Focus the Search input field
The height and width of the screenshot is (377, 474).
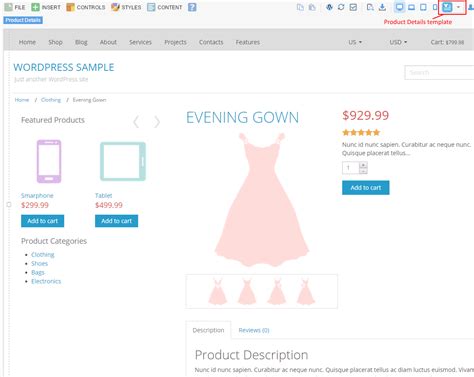click(x=439, y=72)
